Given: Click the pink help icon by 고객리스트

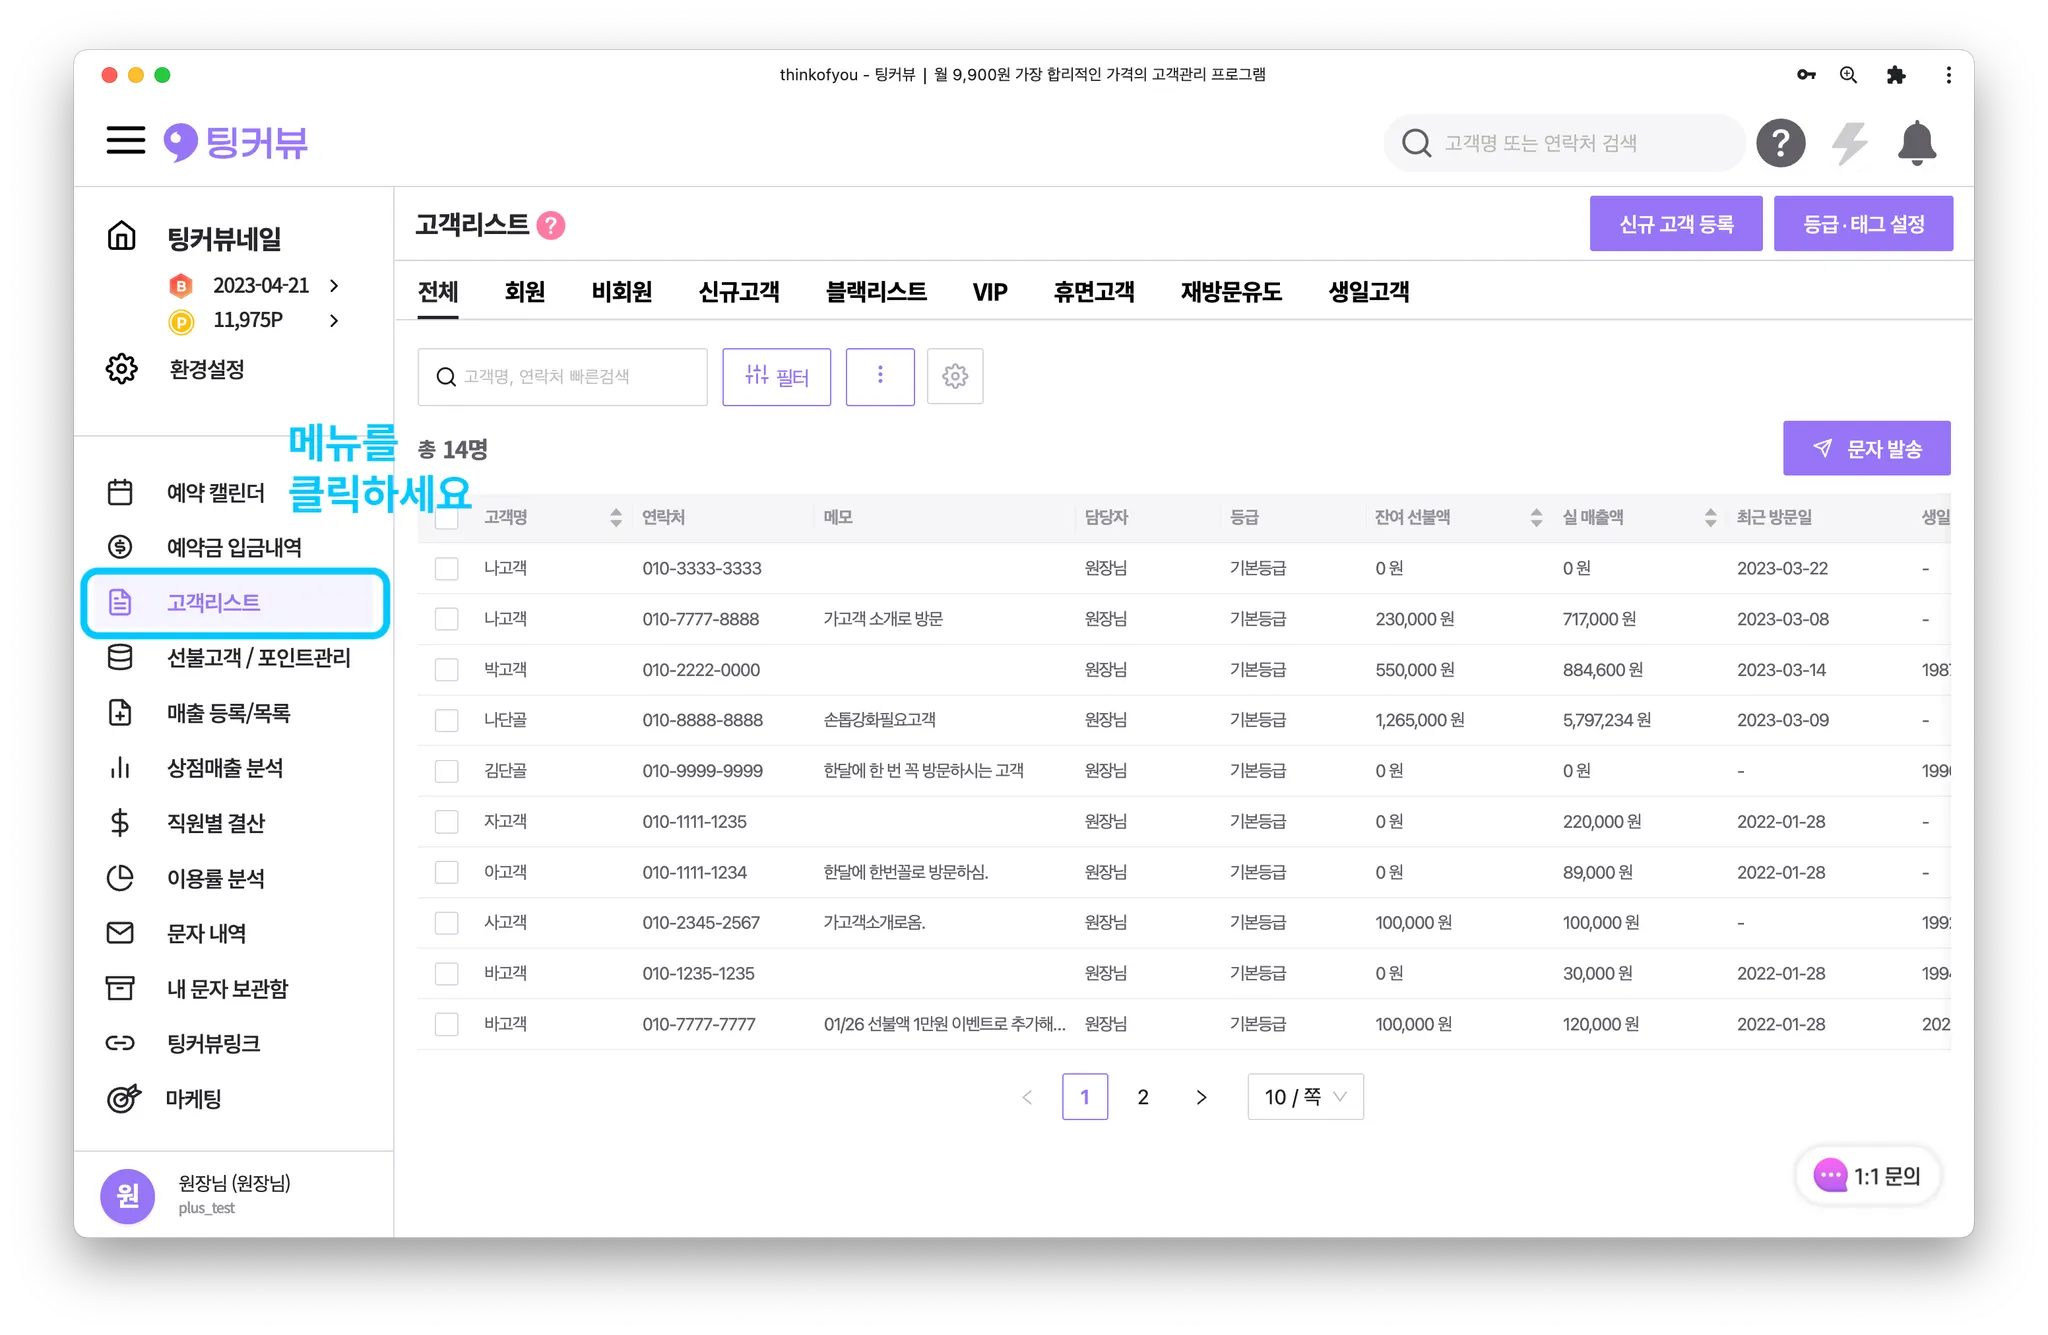Looking at the screenshot, I should click(551, 226).
